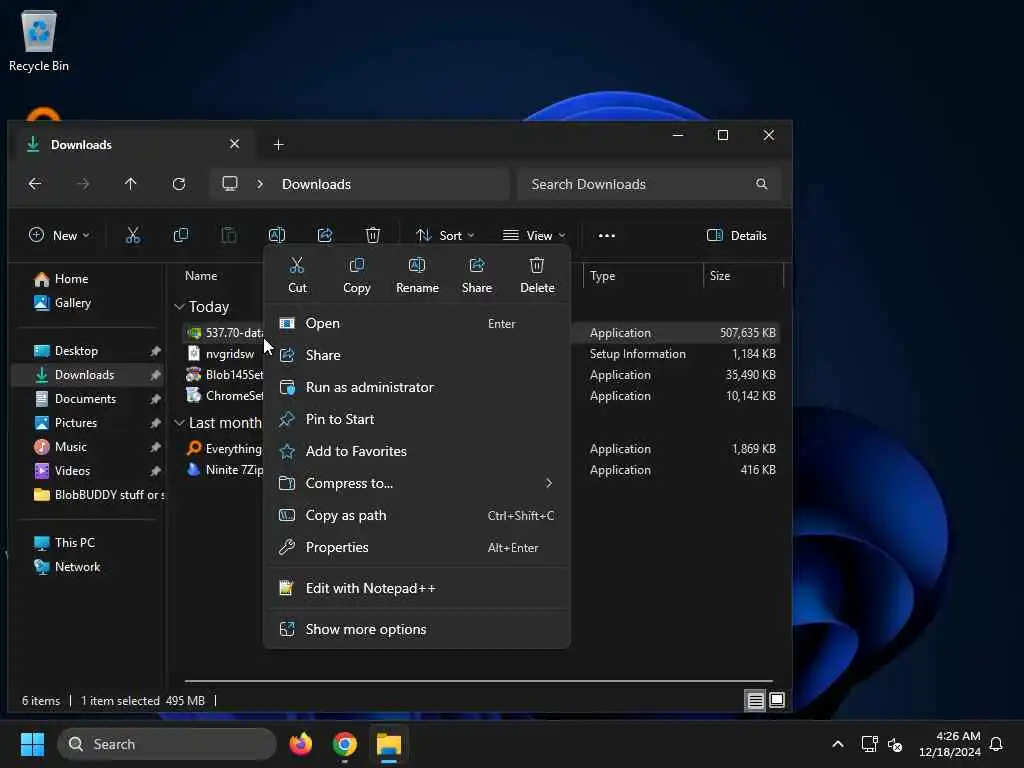This screenshot has width=1024, height=768.
Task: Click Rename icon in context menu
Action: (x=417, y=266)
